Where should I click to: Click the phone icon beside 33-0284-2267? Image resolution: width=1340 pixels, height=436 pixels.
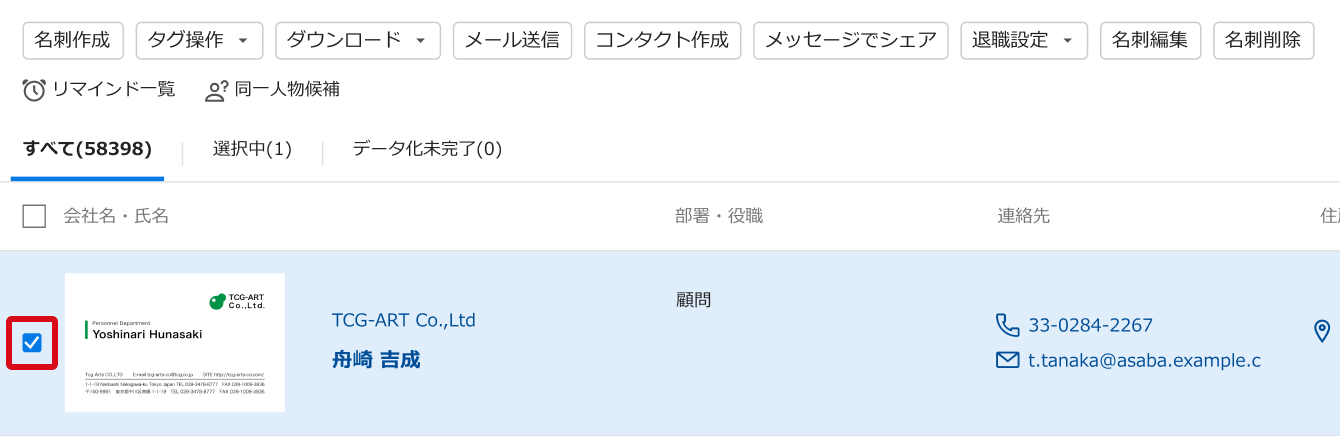pos(1008,325)
